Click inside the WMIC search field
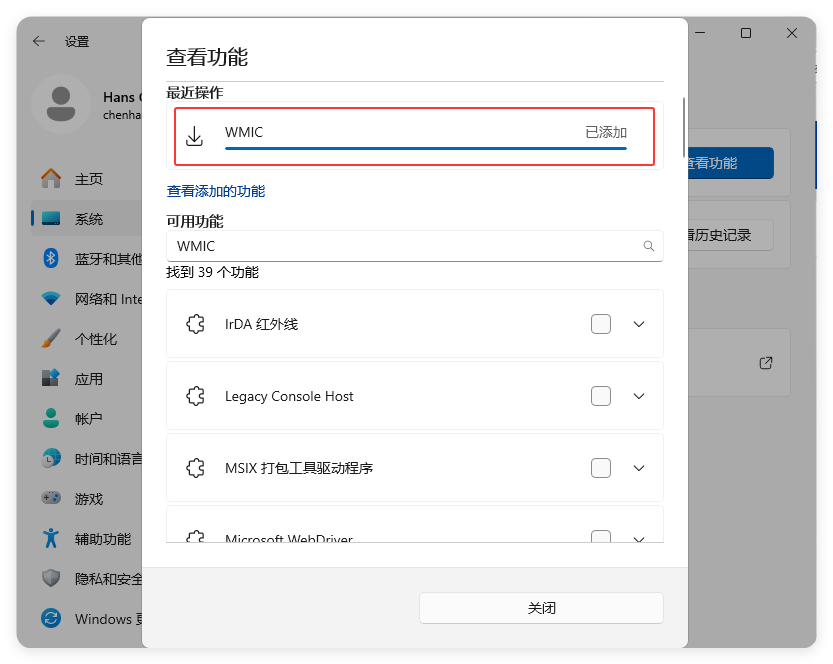The height and width of the screenshot is (664, 833). point(400,245)
